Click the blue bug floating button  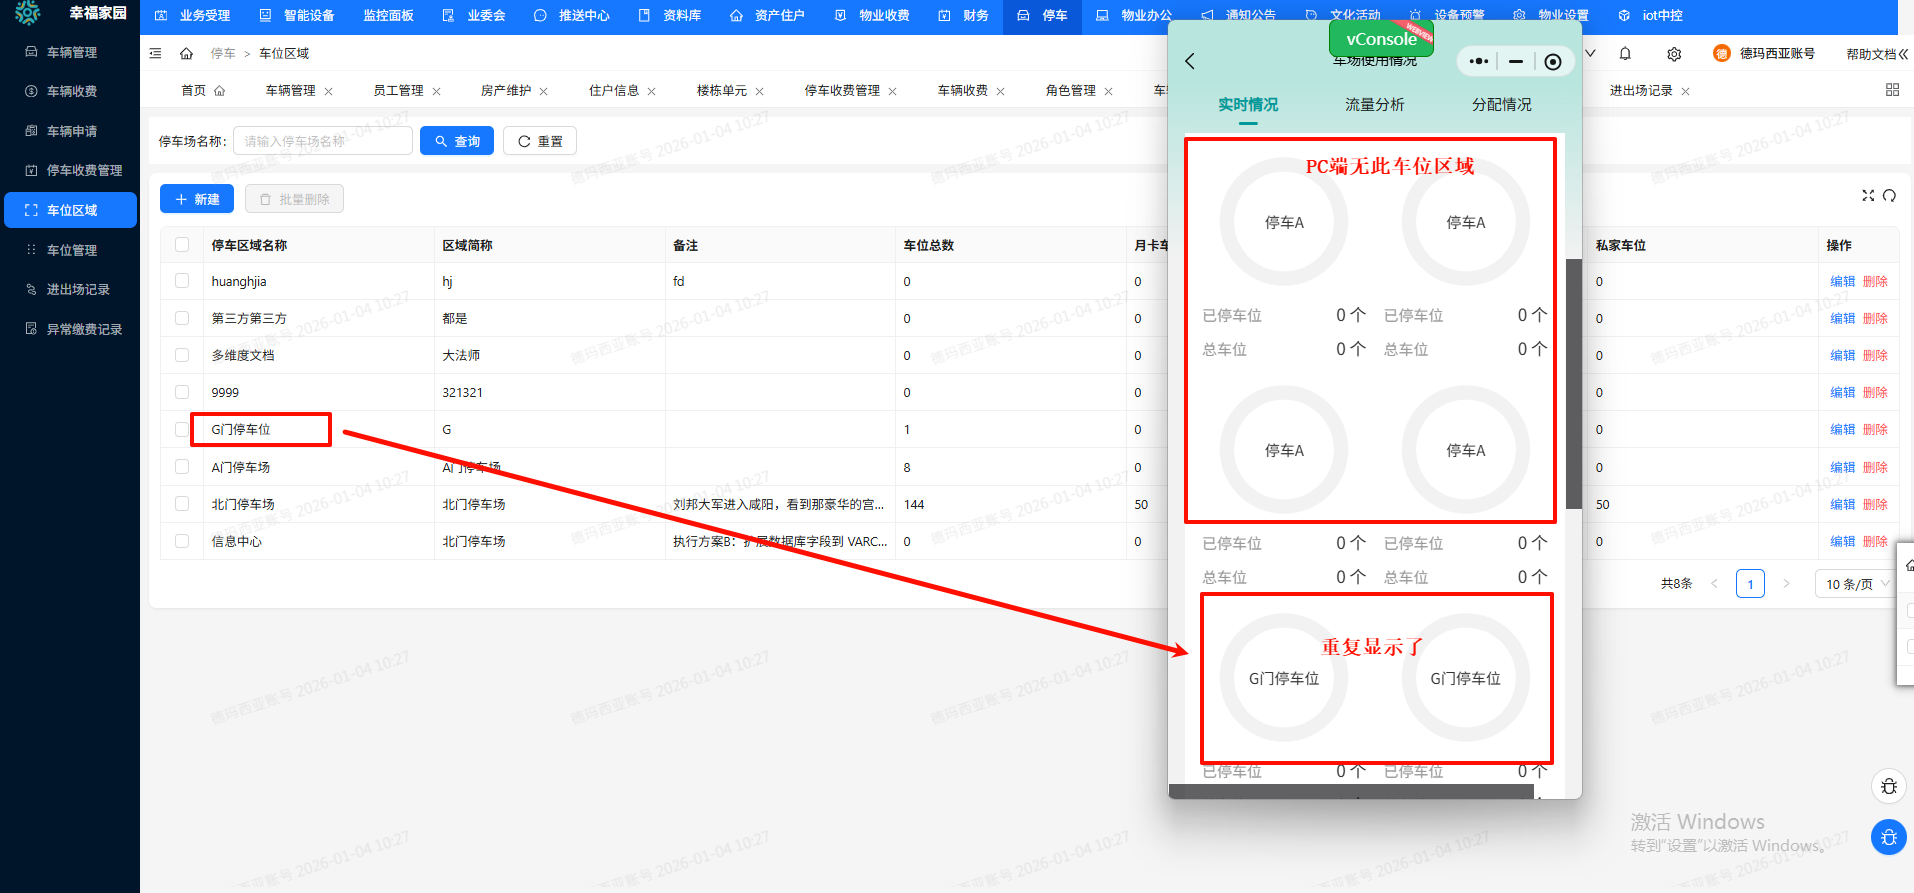coord(1888,837)
